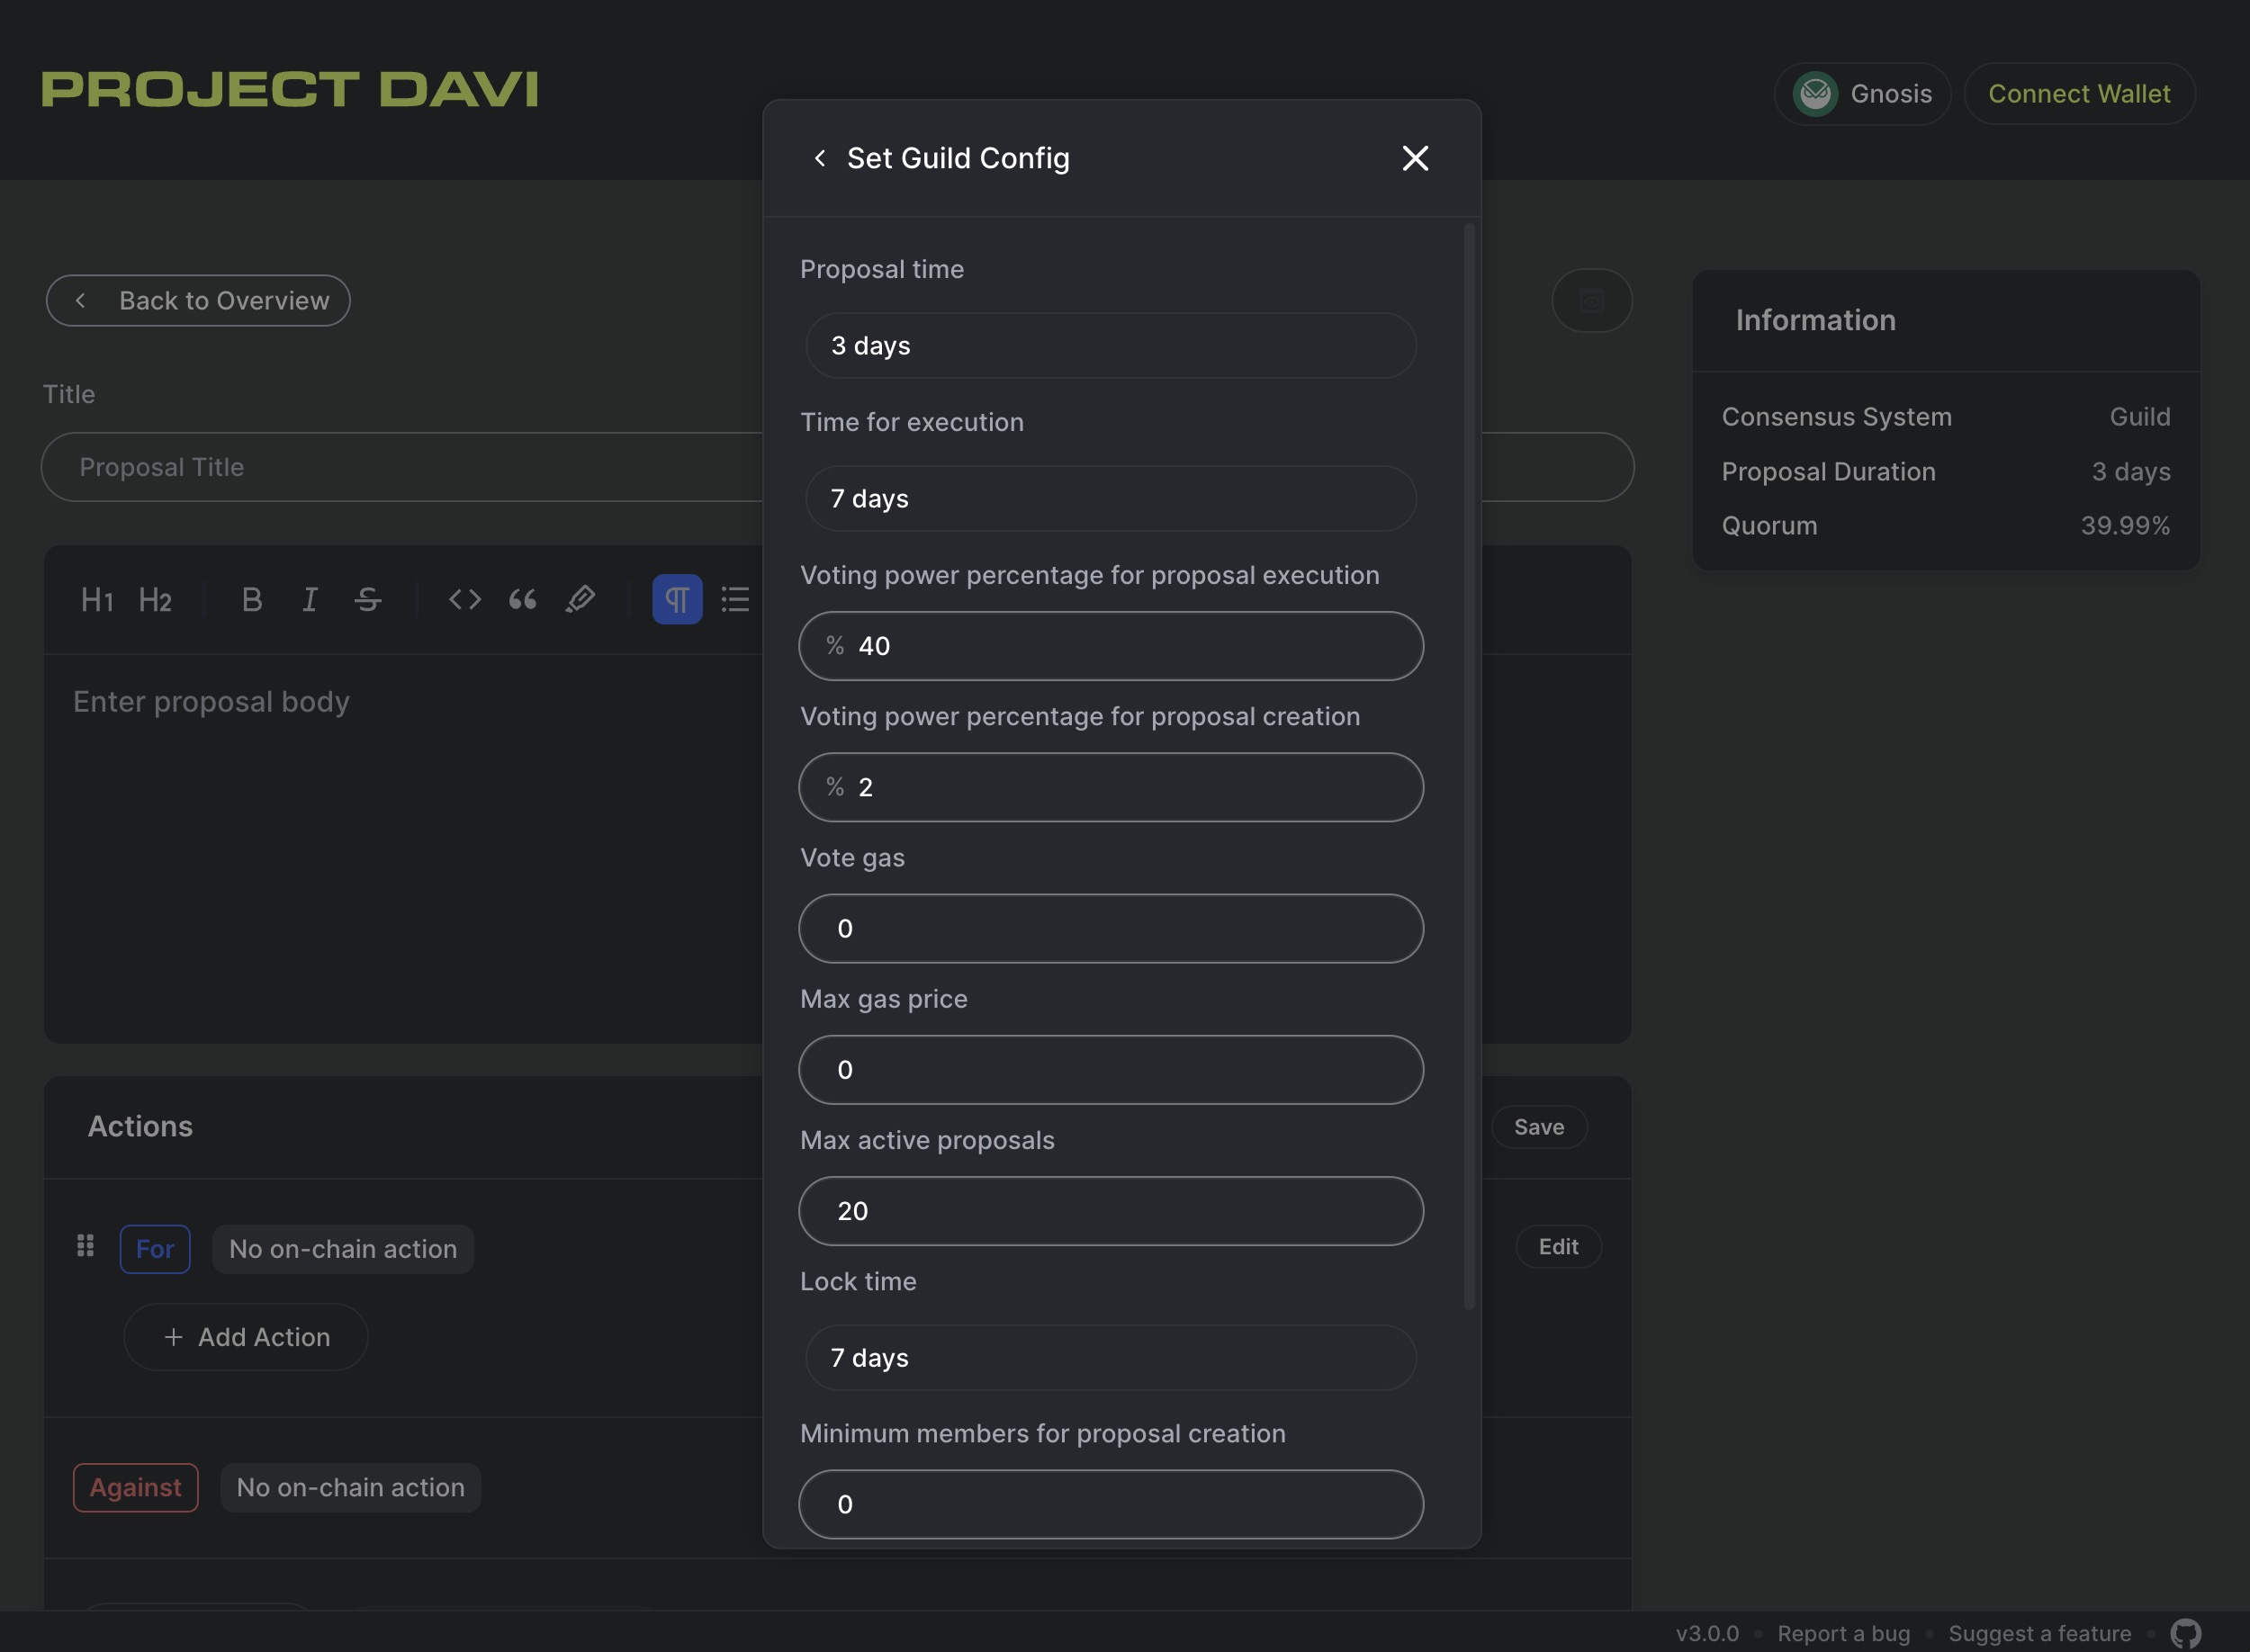
Task: Open the Proposal time dropdown showing 3 days
Action: pos(1110,346)
